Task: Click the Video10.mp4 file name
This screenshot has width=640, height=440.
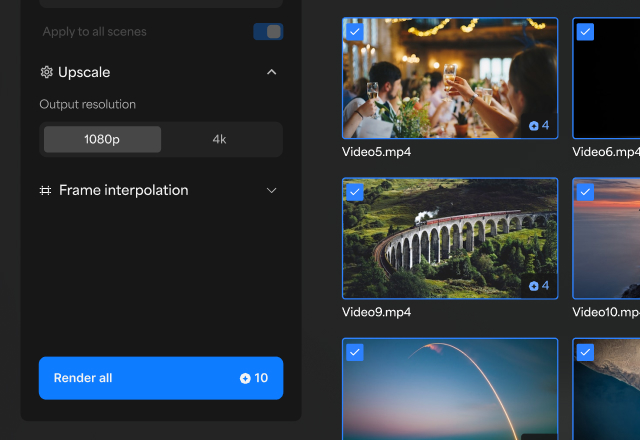Action: (606, 313)
